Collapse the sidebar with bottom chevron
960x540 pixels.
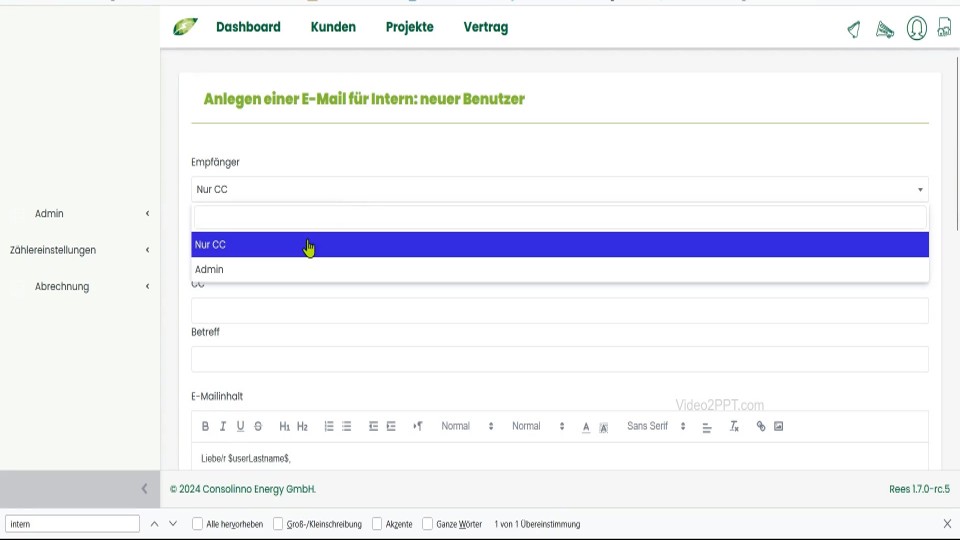tap(144, 488)
